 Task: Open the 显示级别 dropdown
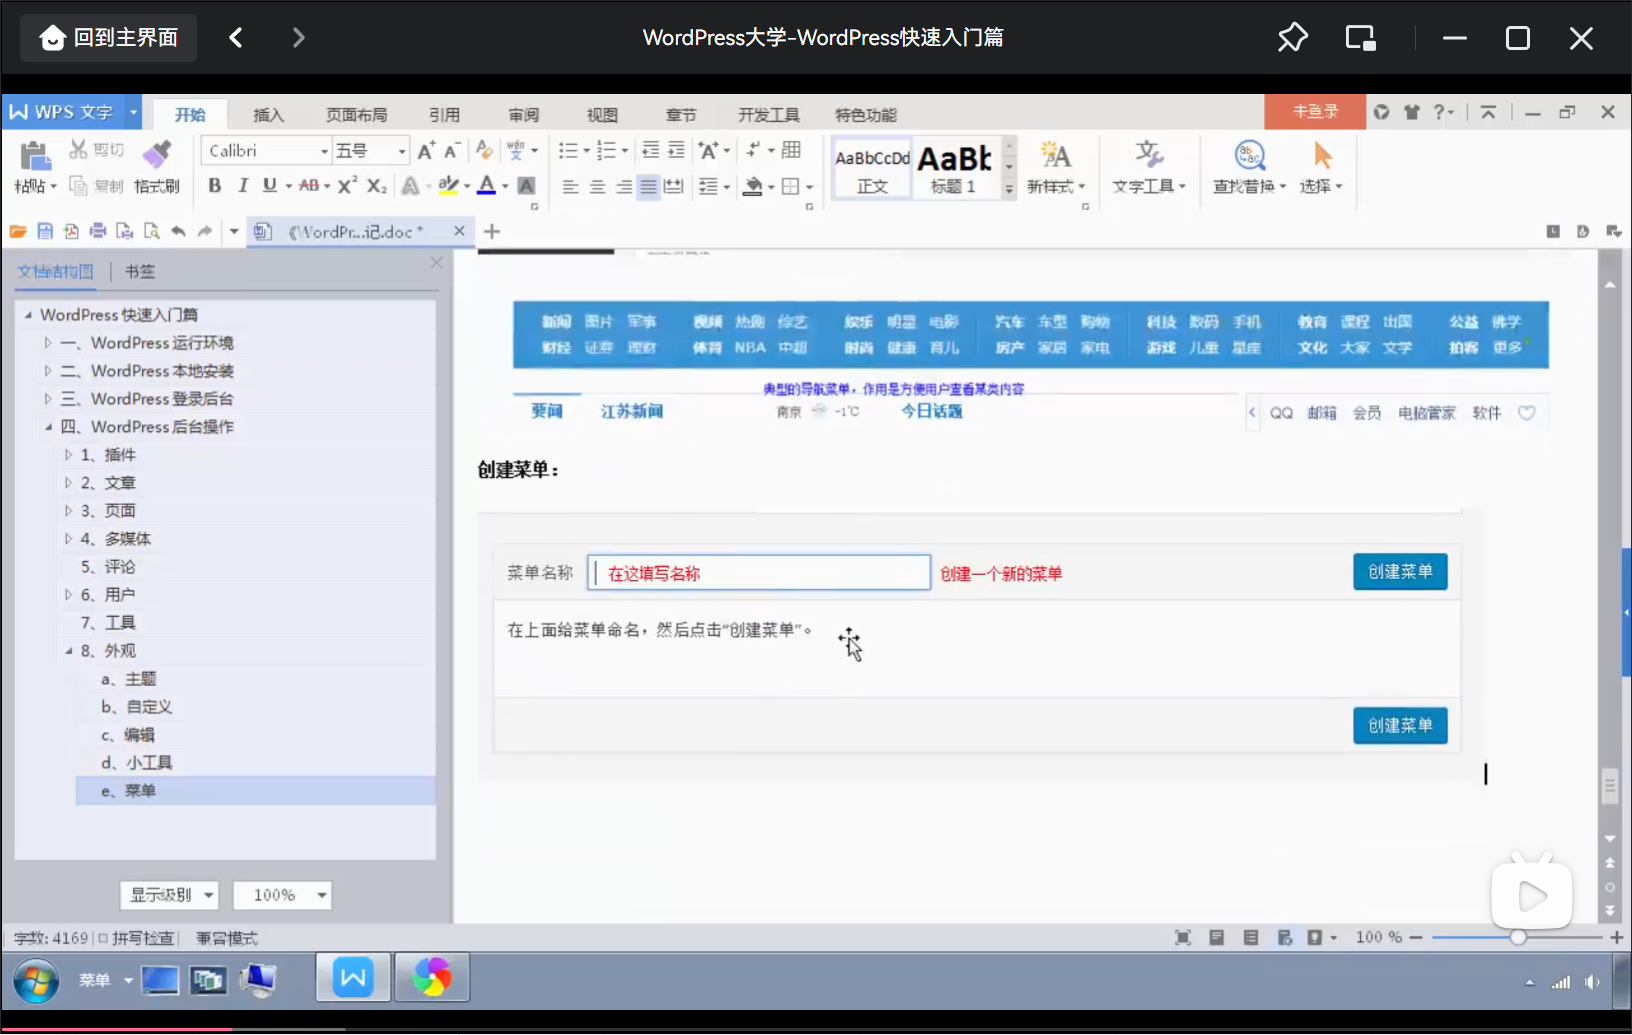169,895
